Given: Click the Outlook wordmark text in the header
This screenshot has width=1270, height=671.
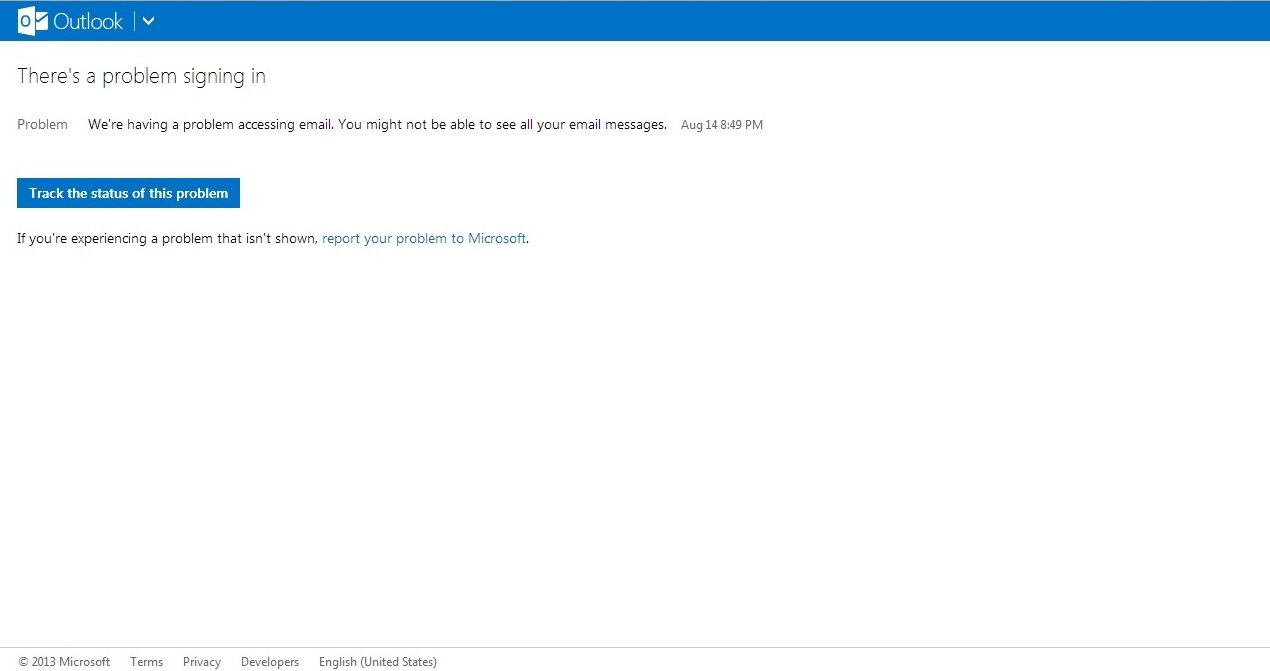Looking at the screenshot, I should [88, 21].
